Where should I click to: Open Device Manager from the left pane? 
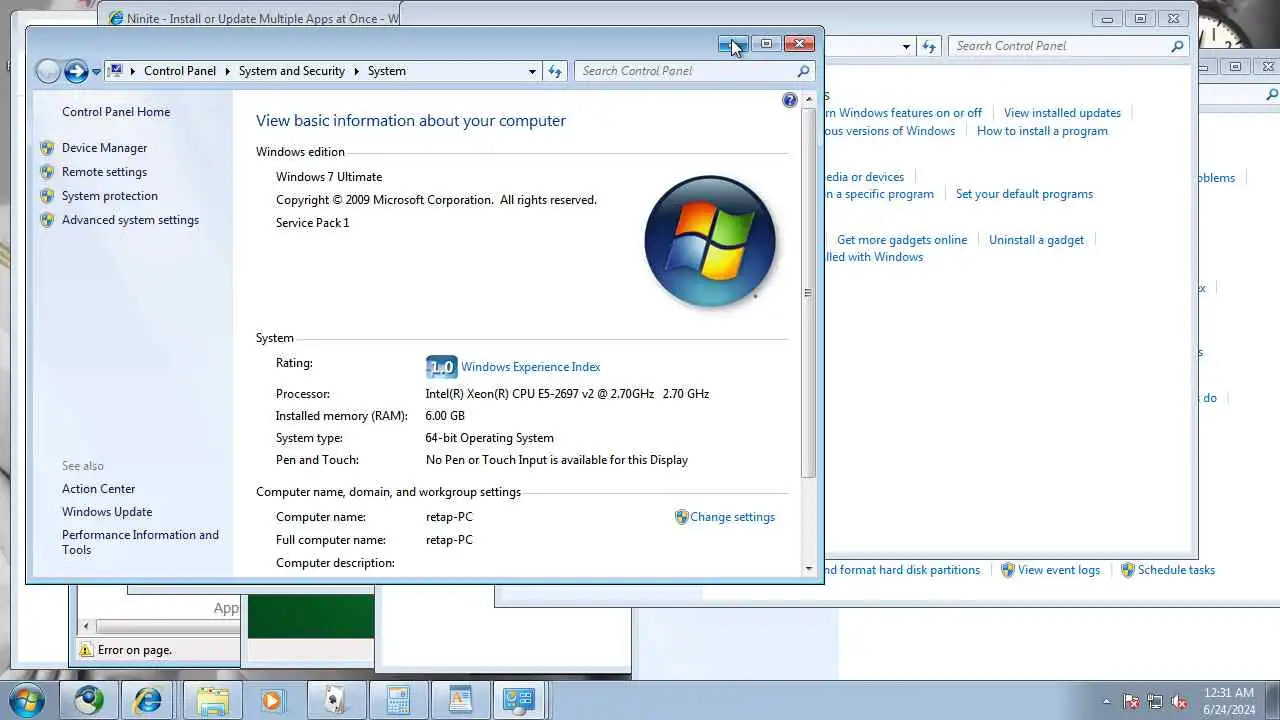point(104,148)
